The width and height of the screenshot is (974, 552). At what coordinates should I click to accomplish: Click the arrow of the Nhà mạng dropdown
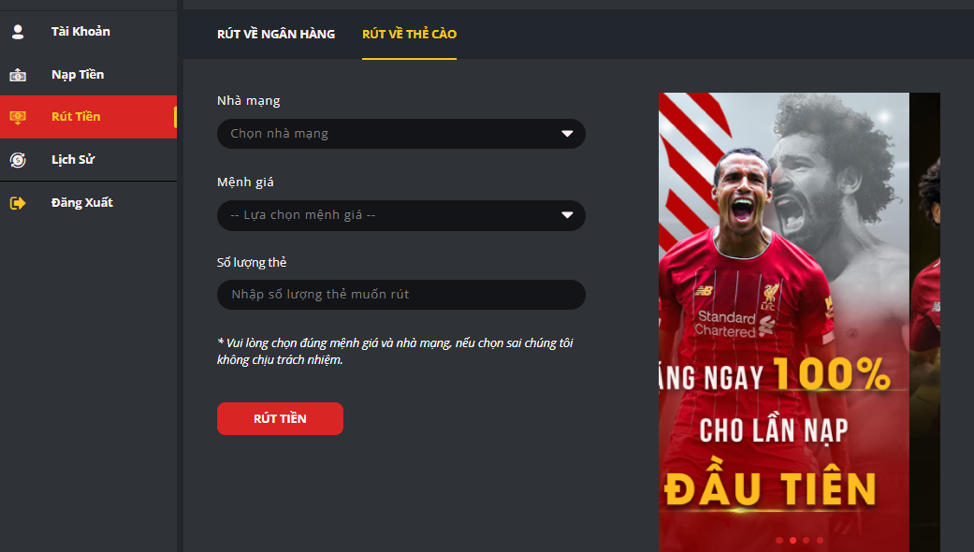567,133
